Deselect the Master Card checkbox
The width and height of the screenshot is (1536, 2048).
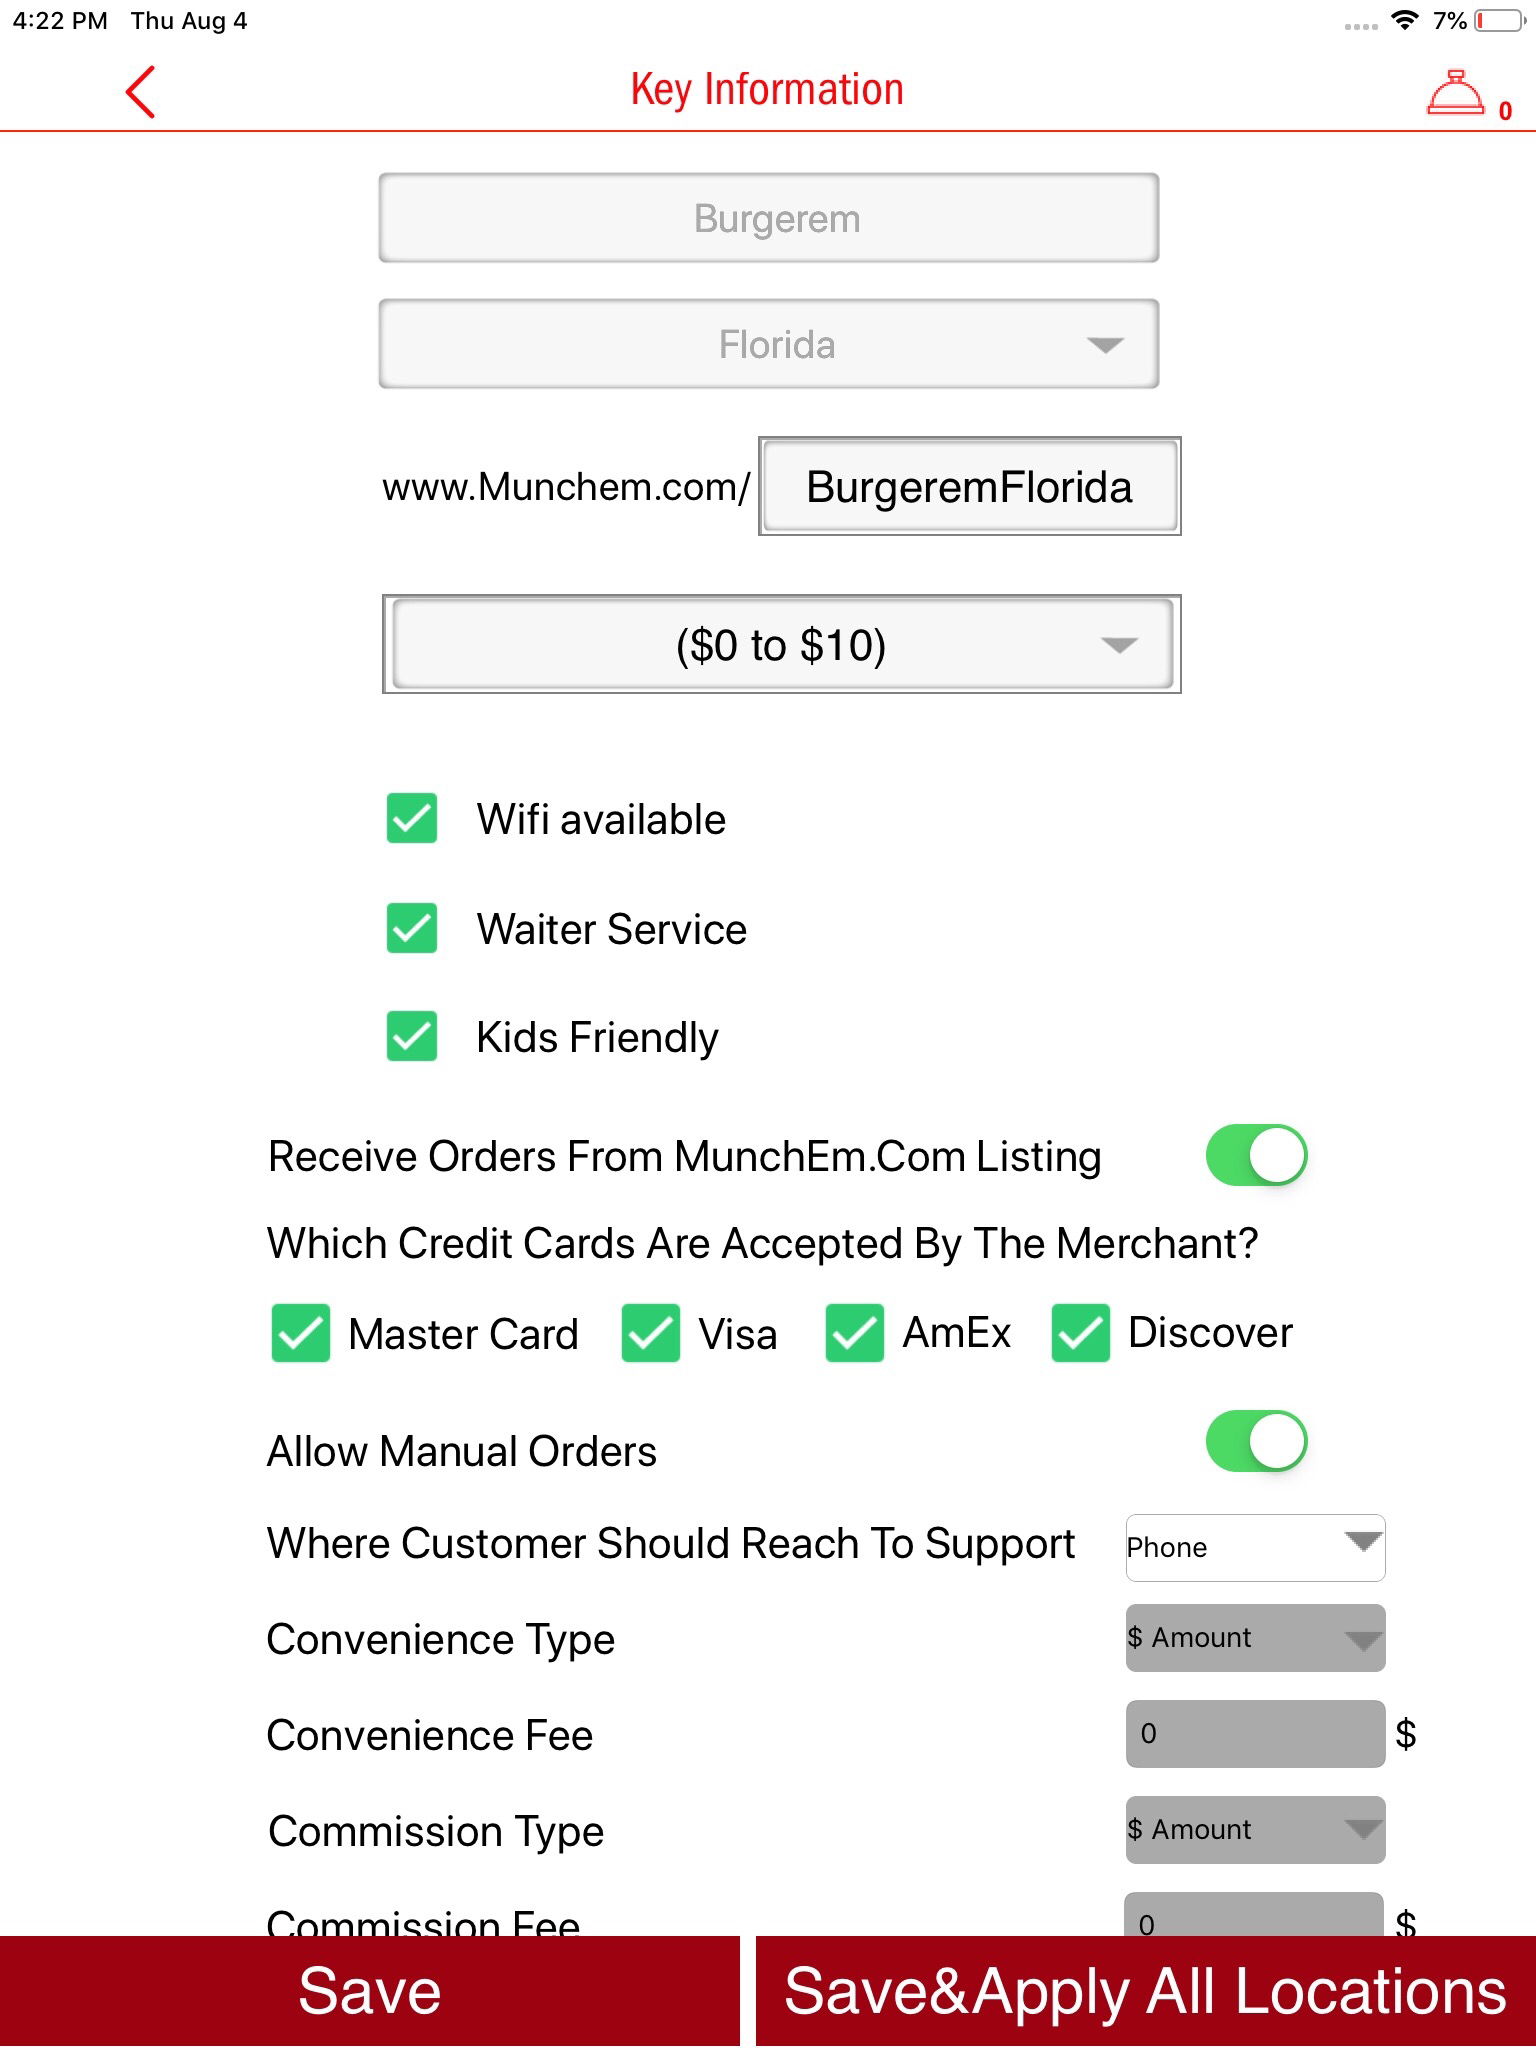301,1333
